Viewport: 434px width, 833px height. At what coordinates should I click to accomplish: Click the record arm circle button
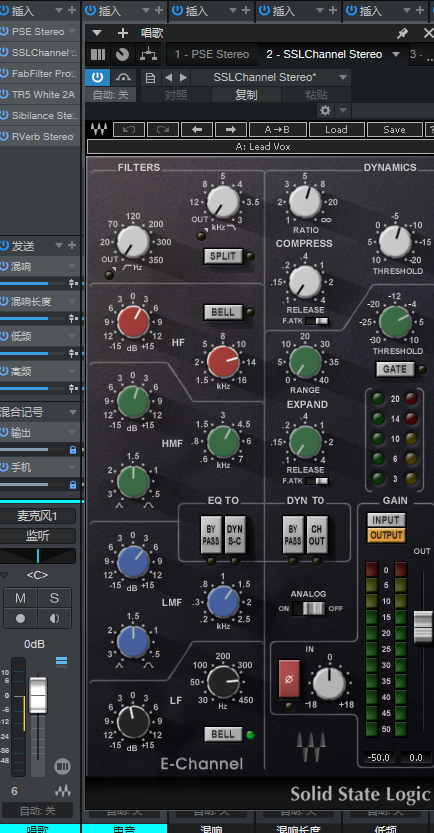pyautogui.click(x=20, y=618)
